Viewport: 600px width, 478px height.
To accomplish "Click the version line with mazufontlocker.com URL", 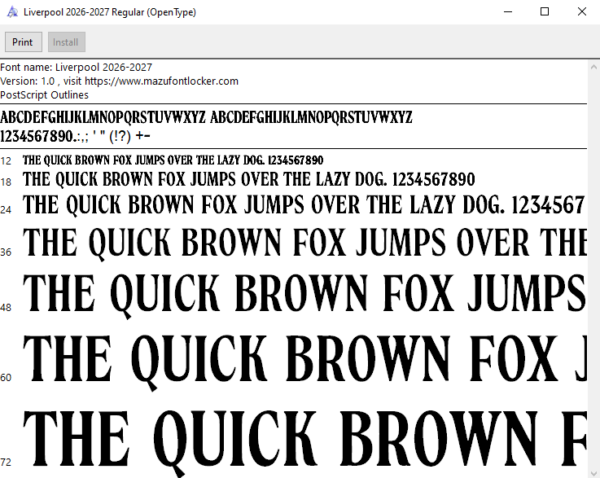I will (x=119, y=81).
